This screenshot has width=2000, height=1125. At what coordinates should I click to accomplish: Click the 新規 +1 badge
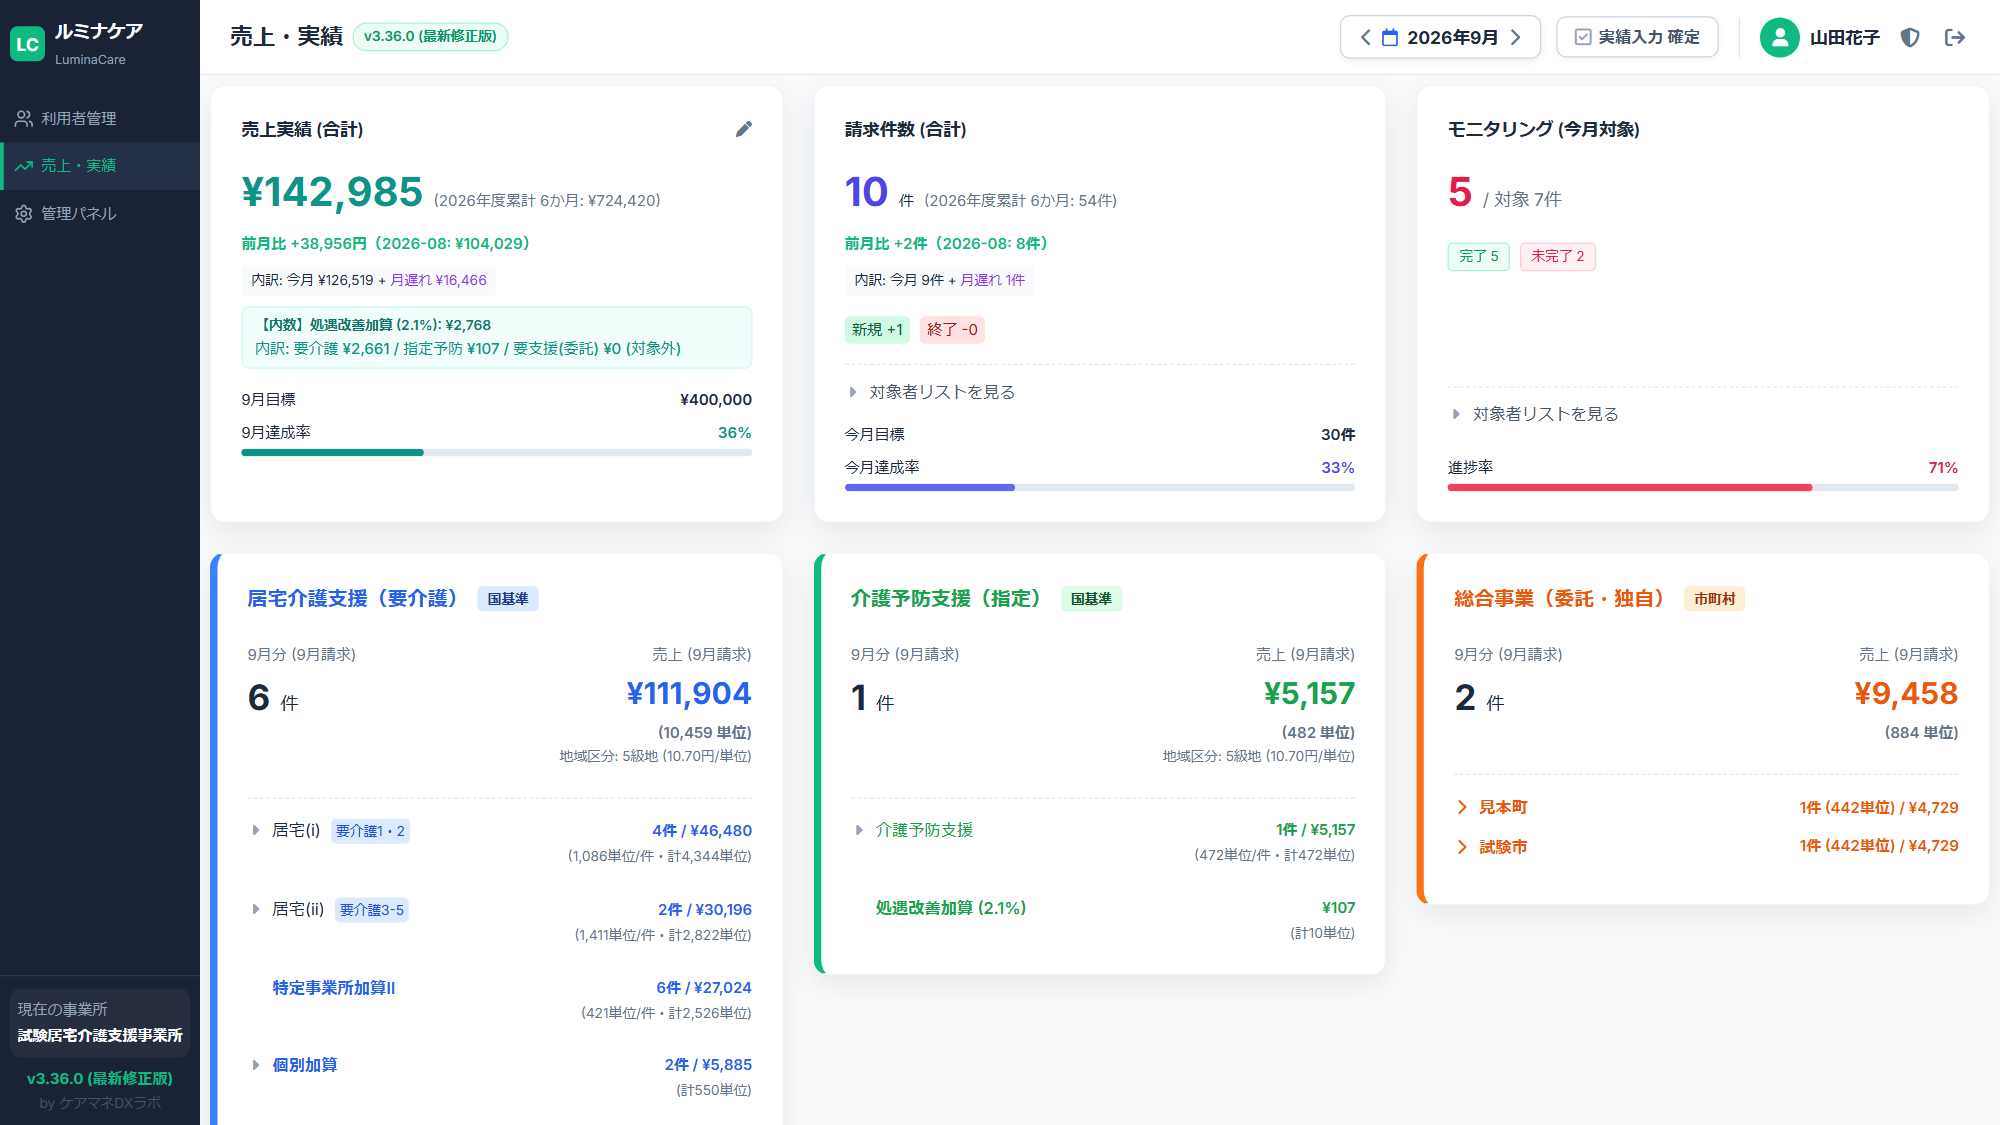(877, 329)
